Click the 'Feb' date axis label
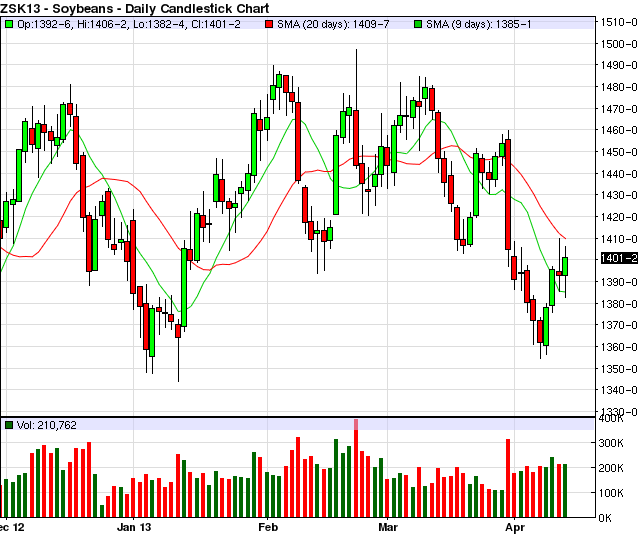This screenshot has height=536, width=640. [x=268, y=527]
